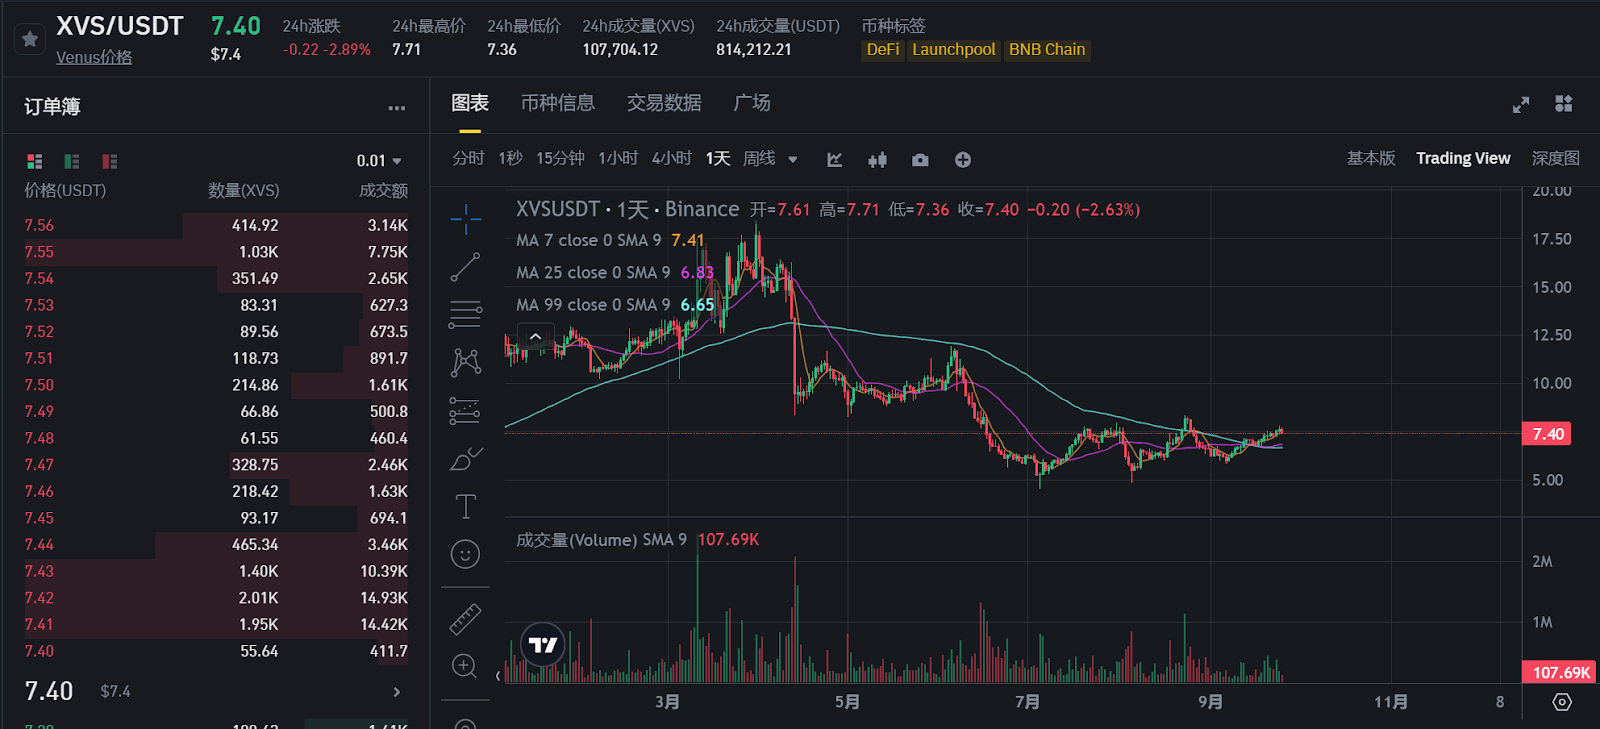This screenshot has width=1600, height=729.
Task: Open the technical indicators icon
Action: tap(835, 160)
